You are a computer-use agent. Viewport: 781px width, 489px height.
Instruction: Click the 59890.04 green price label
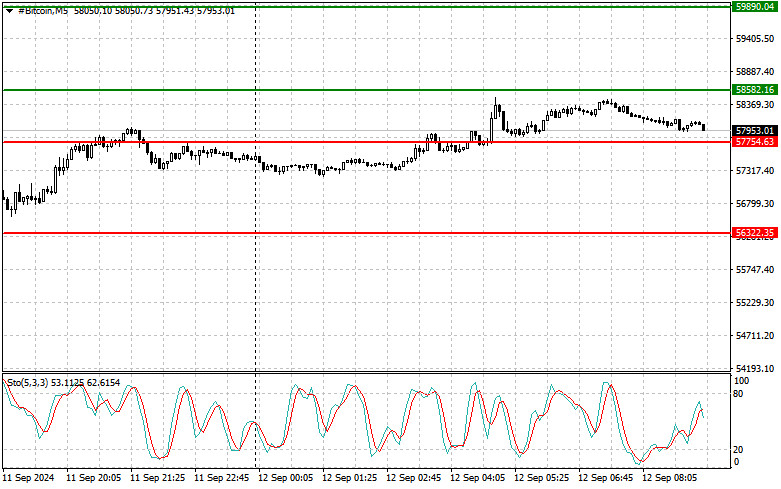[x=755, y=6]
